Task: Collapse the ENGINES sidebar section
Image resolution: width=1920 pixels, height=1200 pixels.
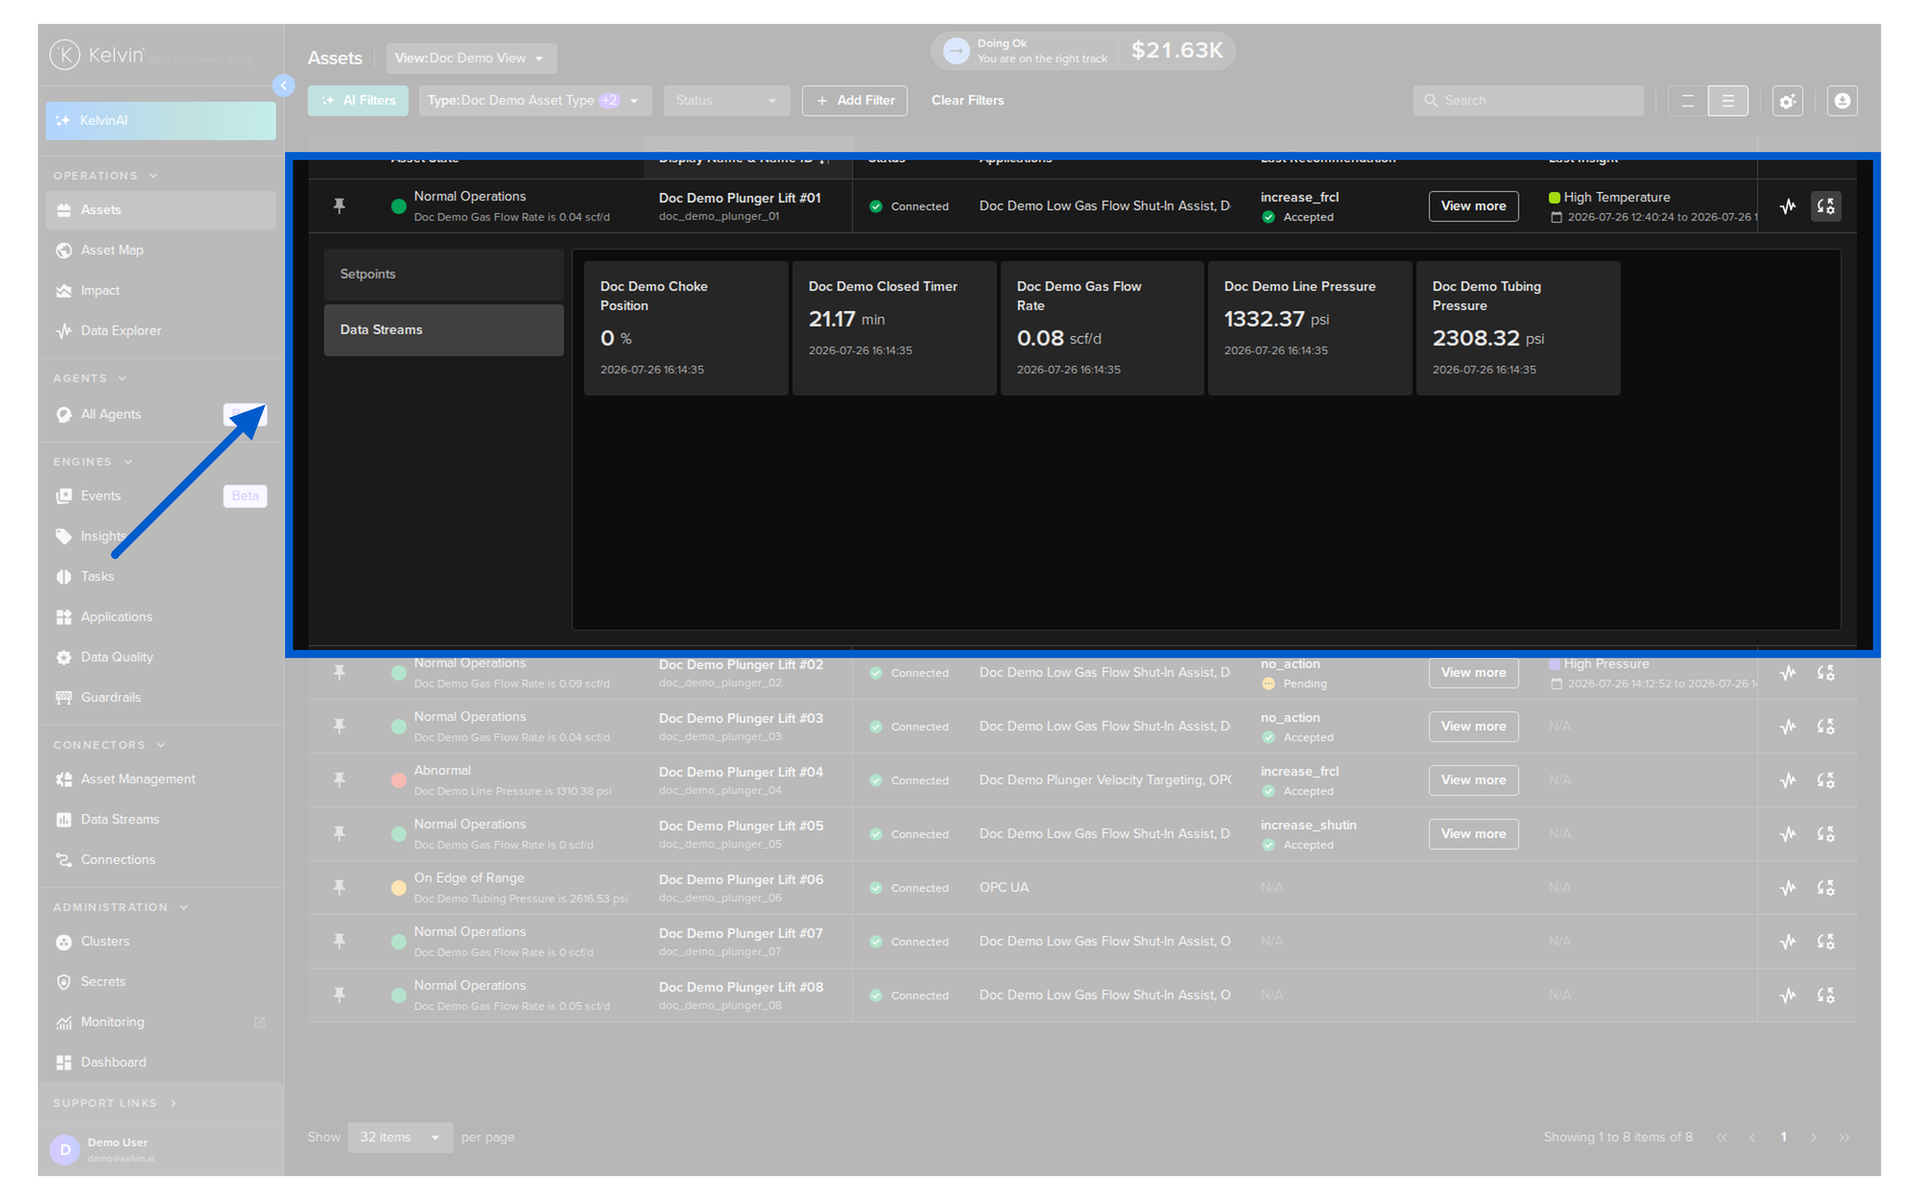Action: coord(93,462)
